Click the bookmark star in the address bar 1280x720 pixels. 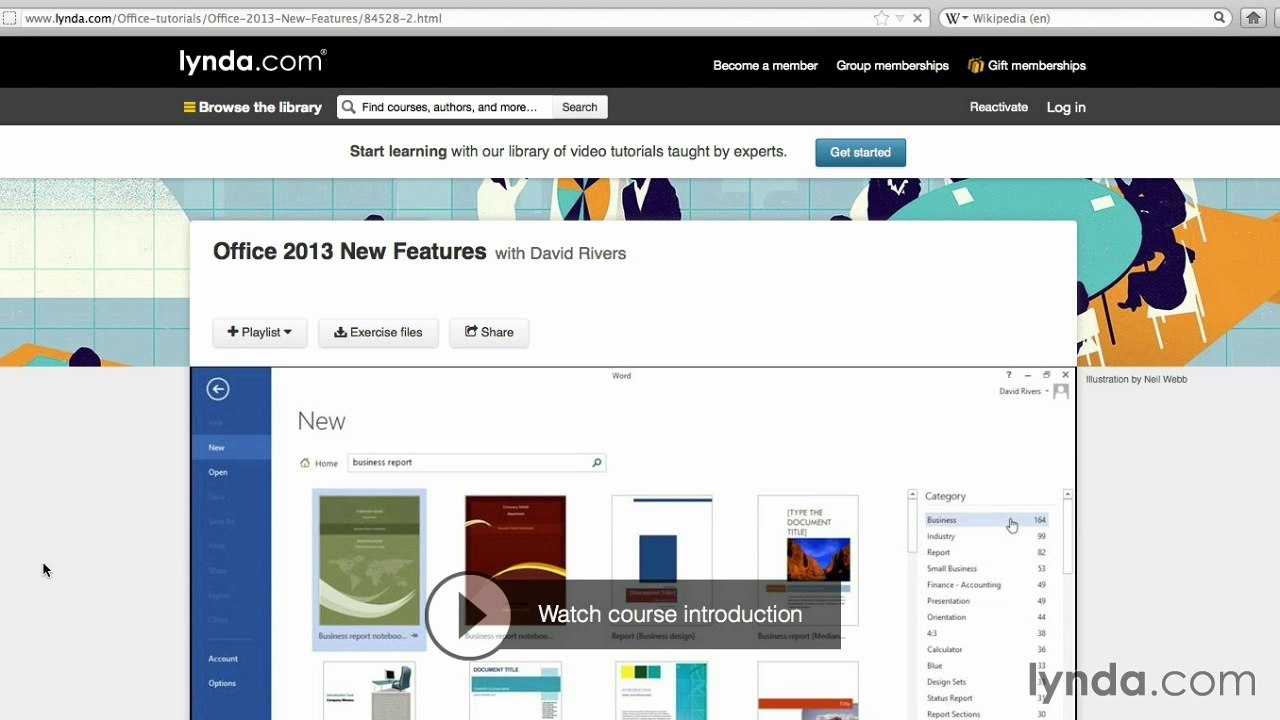coord(881,18)
